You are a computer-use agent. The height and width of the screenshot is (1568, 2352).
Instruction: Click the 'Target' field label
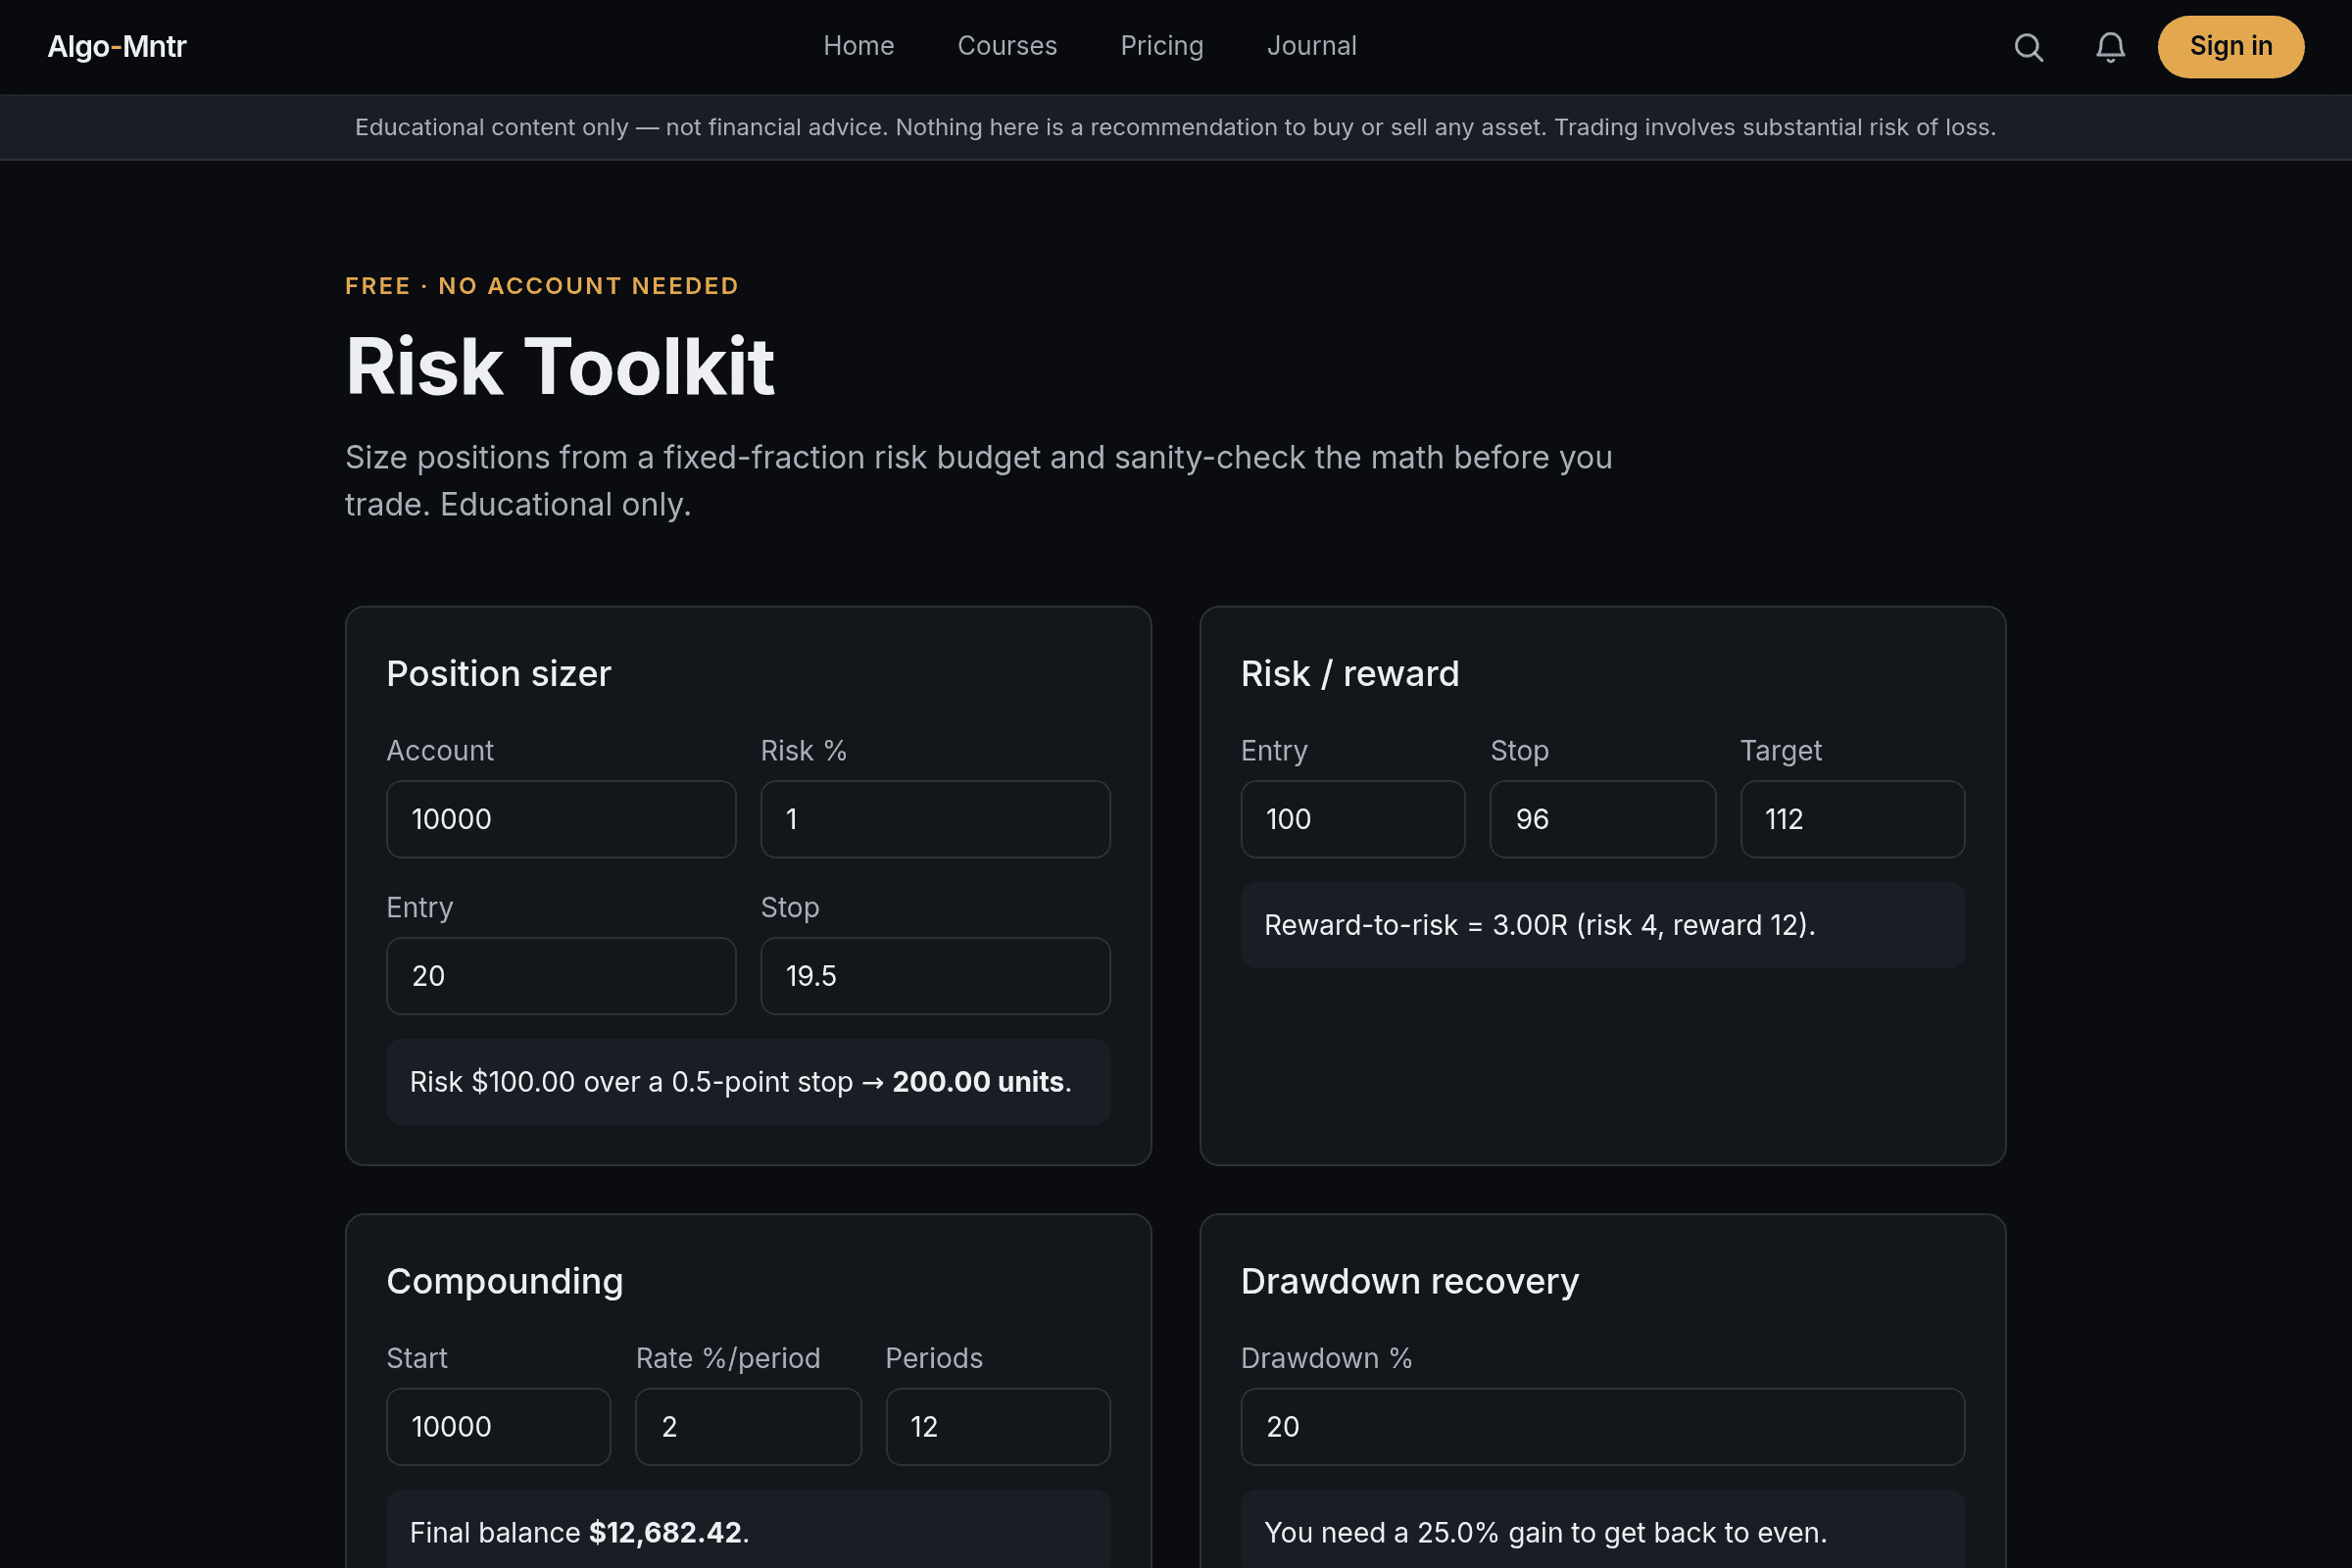(1780, 751)
